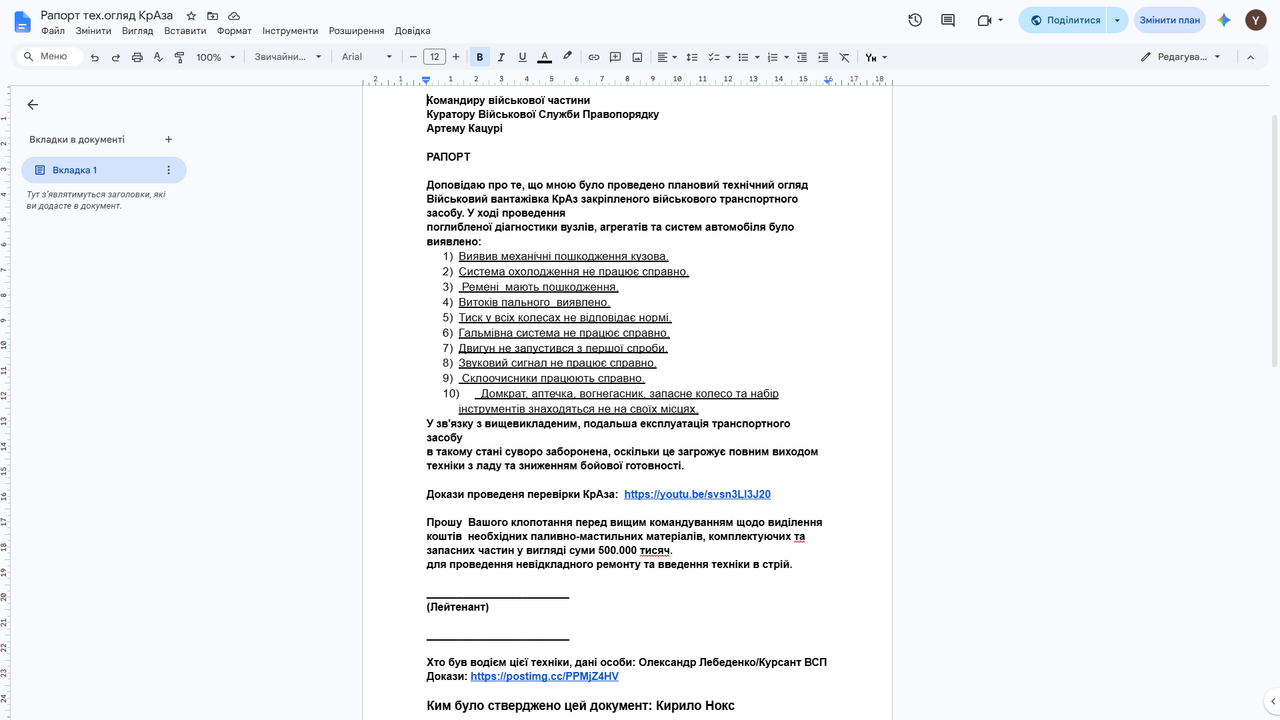Open the Gemini sparkle assistant

click(x=1224, y=20)
